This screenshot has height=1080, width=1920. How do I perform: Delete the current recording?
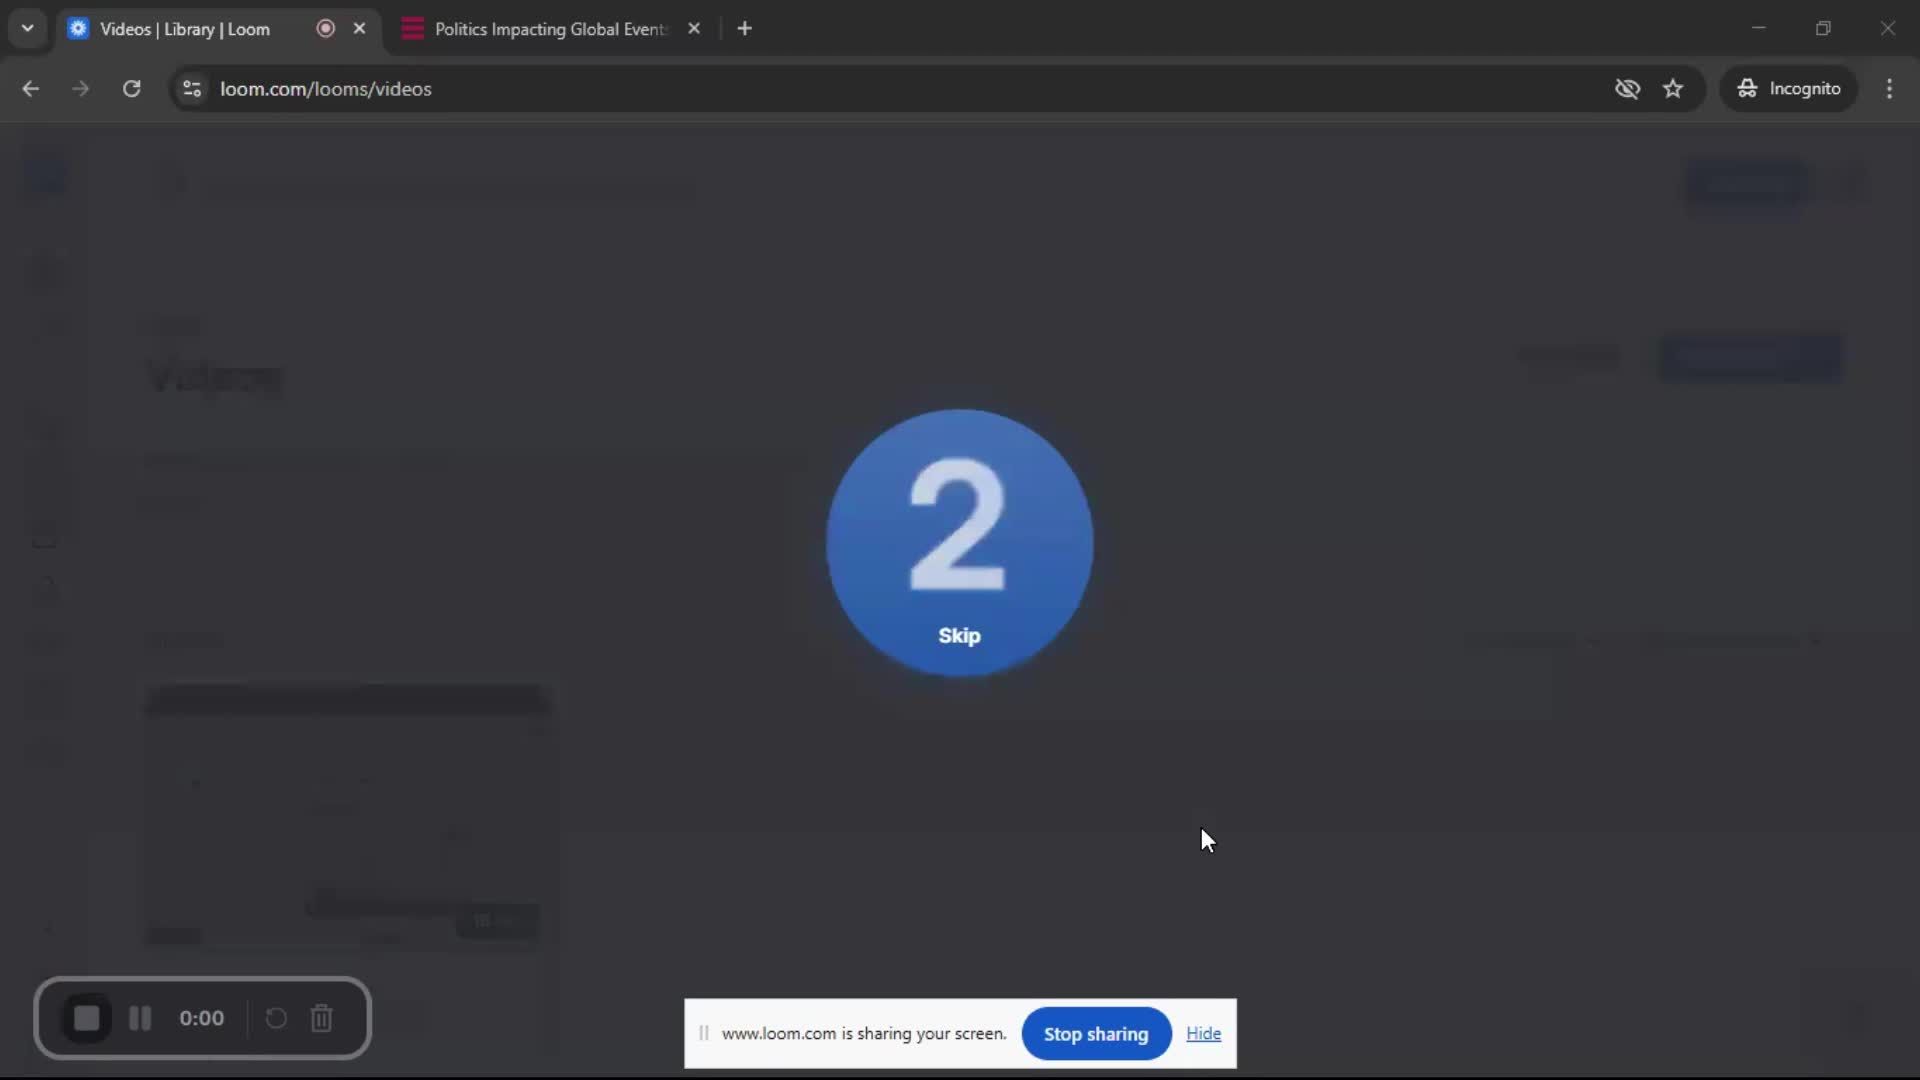click(x=321, y=1017)
